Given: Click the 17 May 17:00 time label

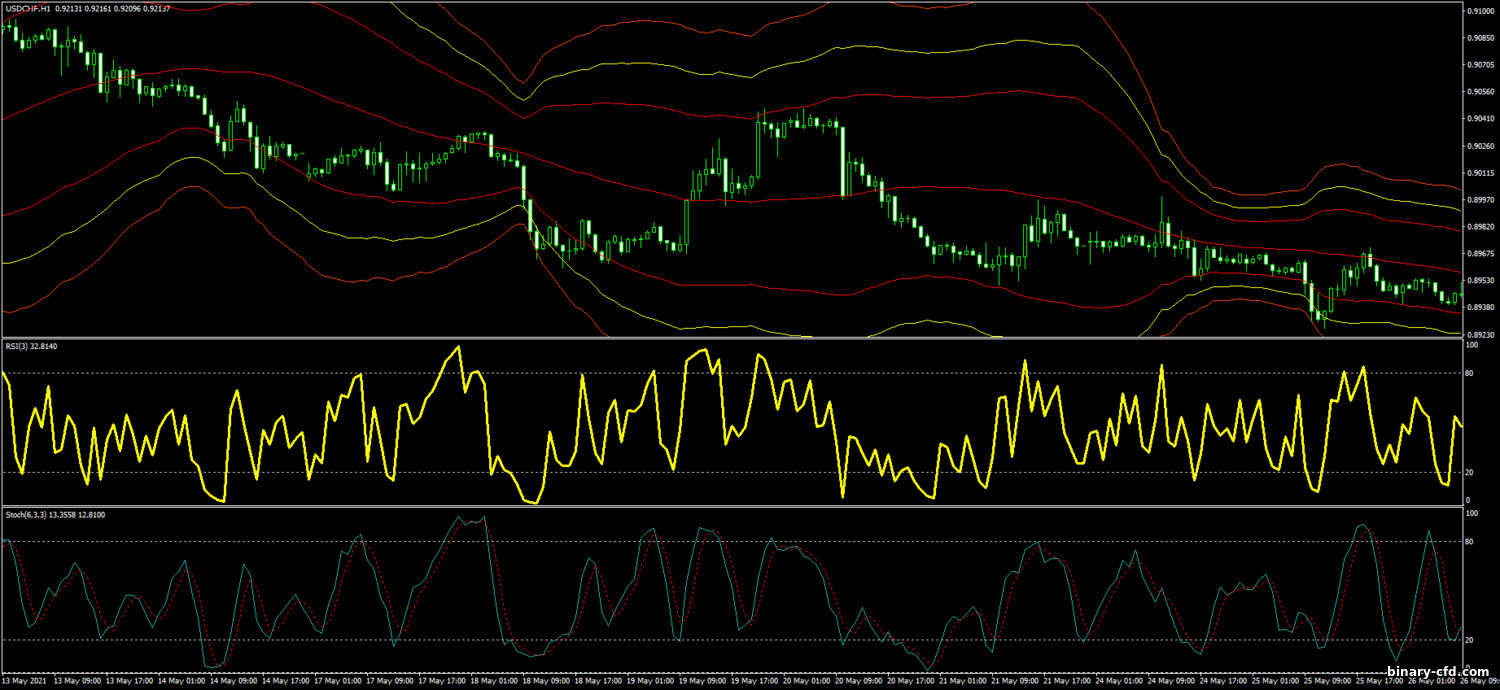Looking at the screenshot, I should click(442, 681).
